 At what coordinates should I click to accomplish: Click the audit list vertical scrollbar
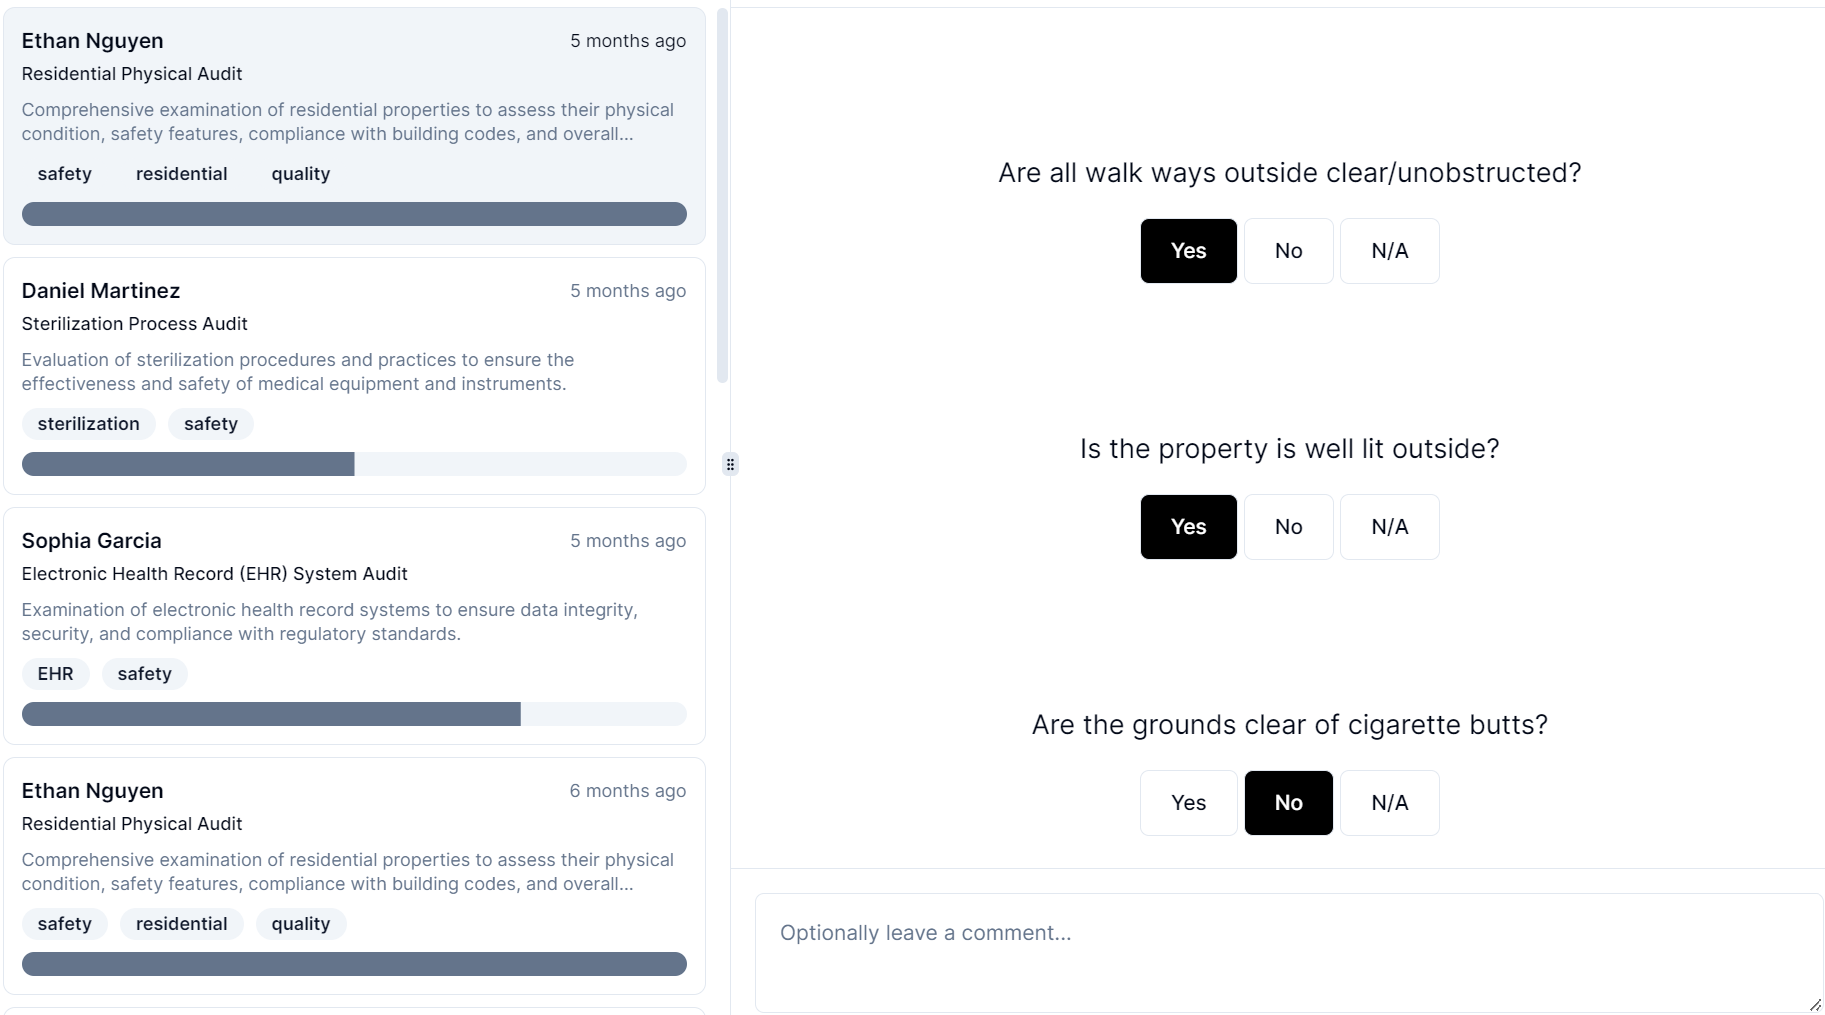pos(722,200)
